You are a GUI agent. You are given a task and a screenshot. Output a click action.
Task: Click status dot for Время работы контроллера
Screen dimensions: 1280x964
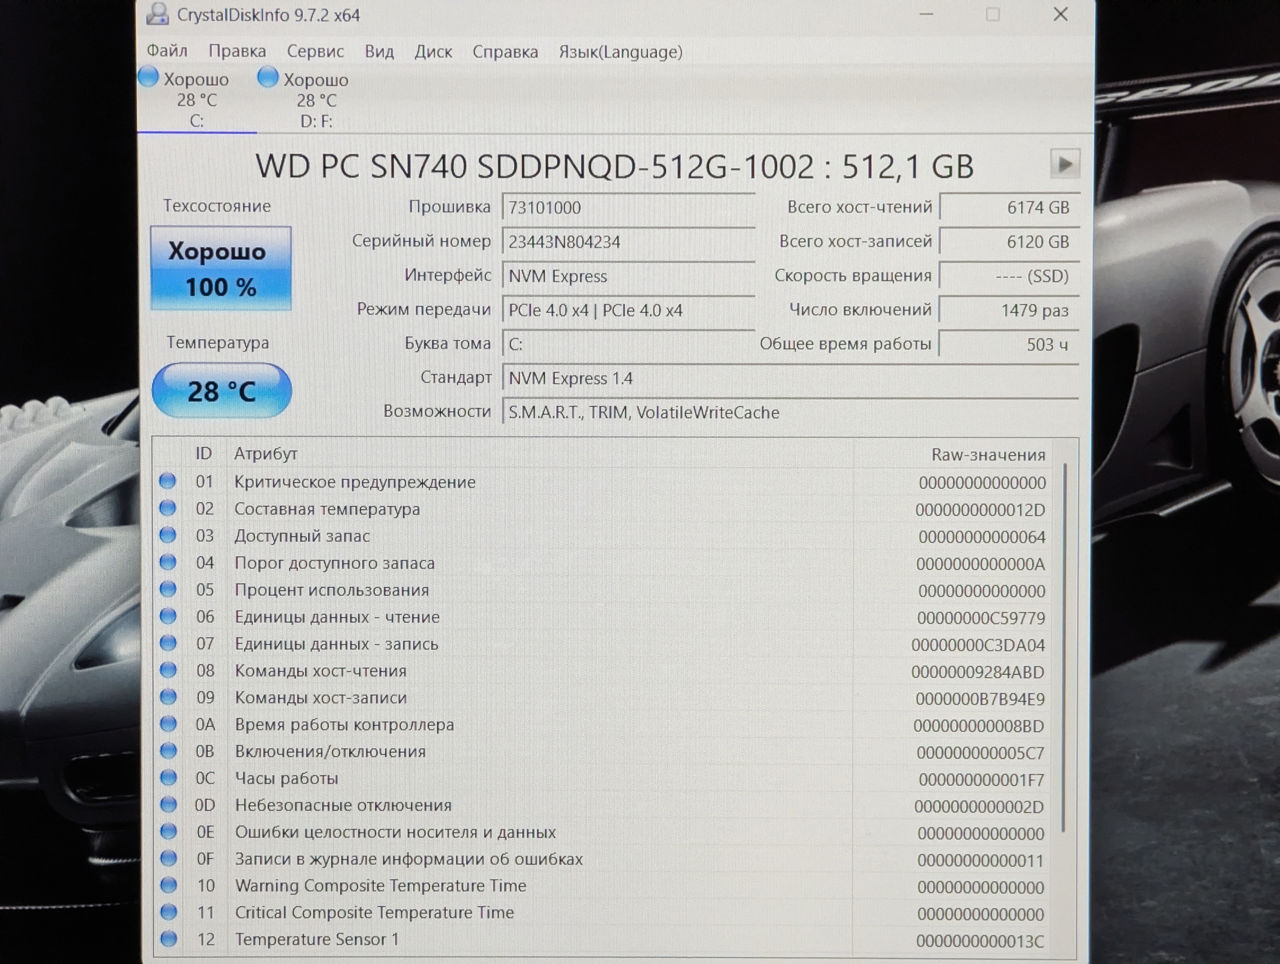[x=168, y=724]
